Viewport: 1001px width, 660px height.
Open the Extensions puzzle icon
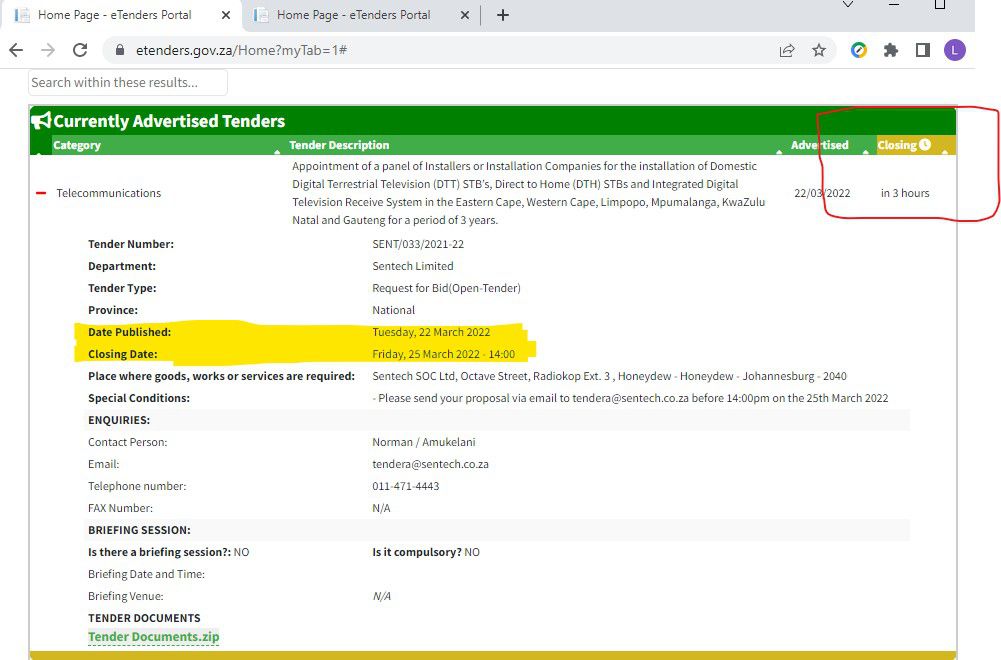(x=891, y=50)
